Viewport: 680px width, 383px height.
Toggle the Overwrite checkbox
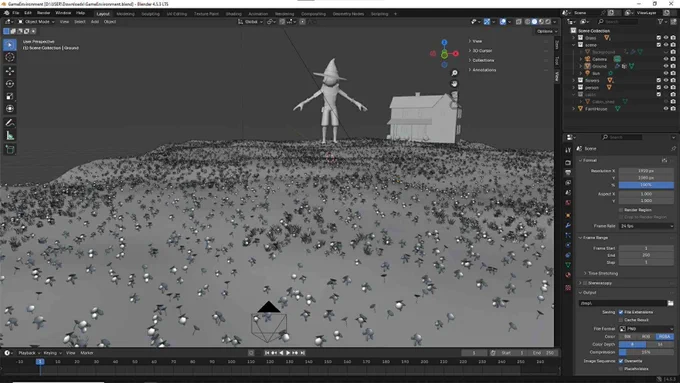[621, 361]
